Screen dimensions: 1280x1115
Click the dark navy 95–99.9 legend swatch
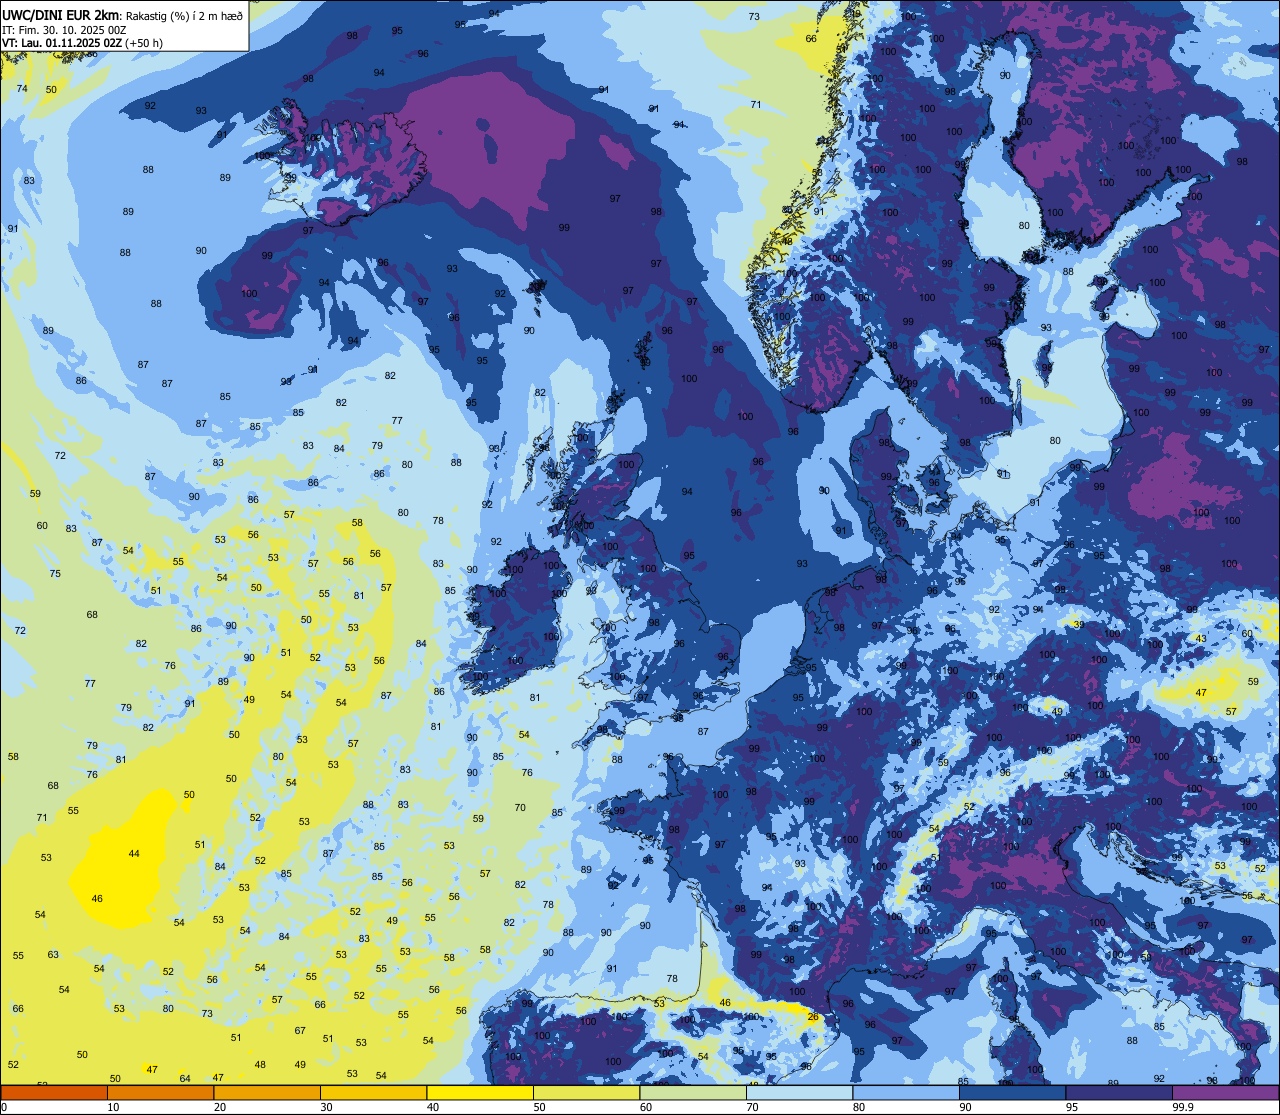coord(1118,1092)
